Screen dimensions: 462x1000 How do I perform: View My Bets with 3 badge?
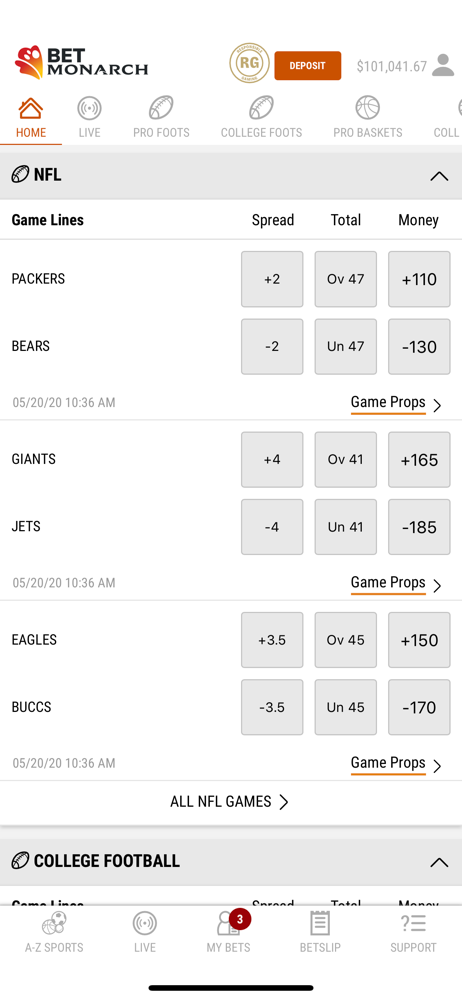[228, 932]
